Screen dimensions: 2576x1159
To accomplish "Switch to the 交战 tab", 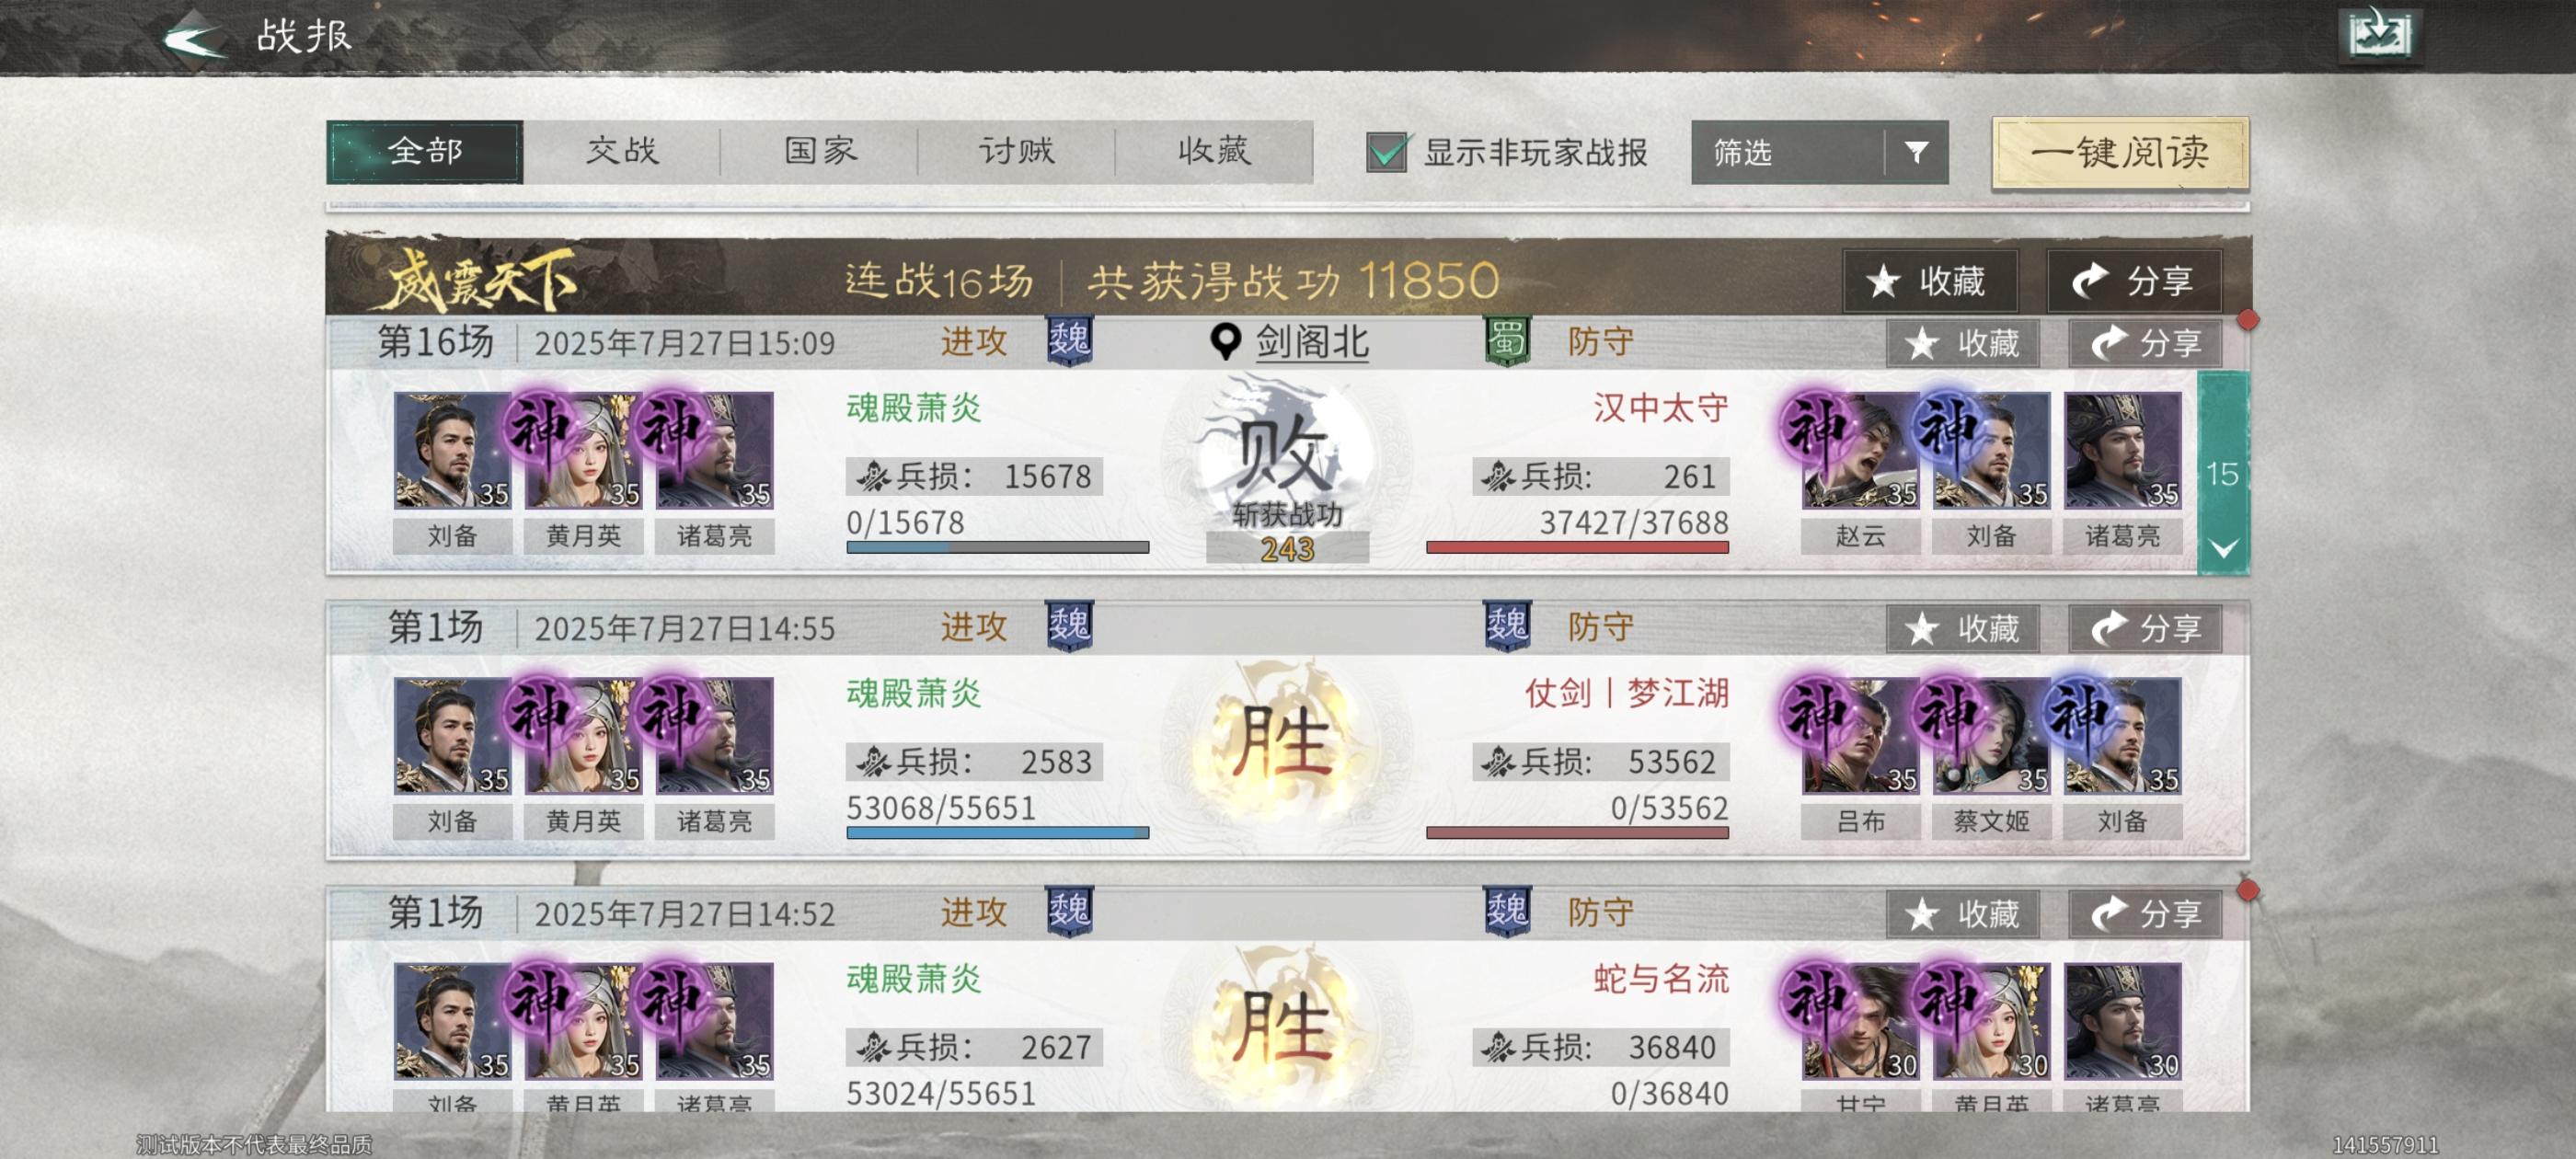I will [x=622, y=152].
